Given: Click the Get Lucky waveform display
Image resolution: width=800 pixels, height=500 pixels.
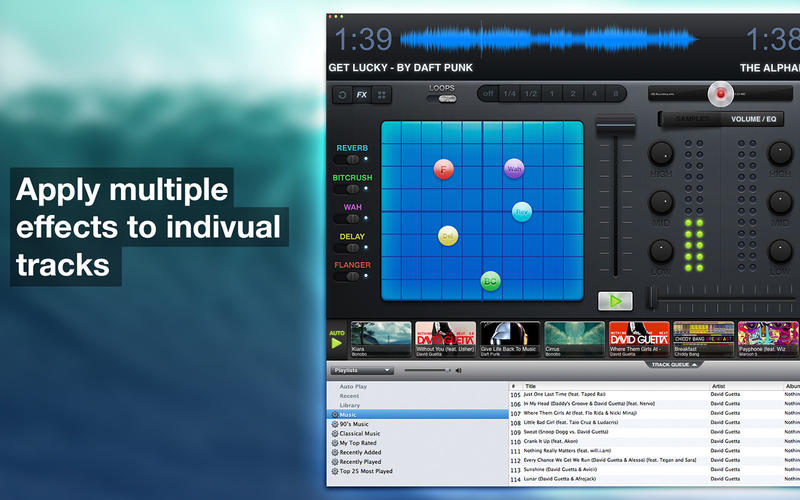Looking at the screenshot, I should point(548,39).
